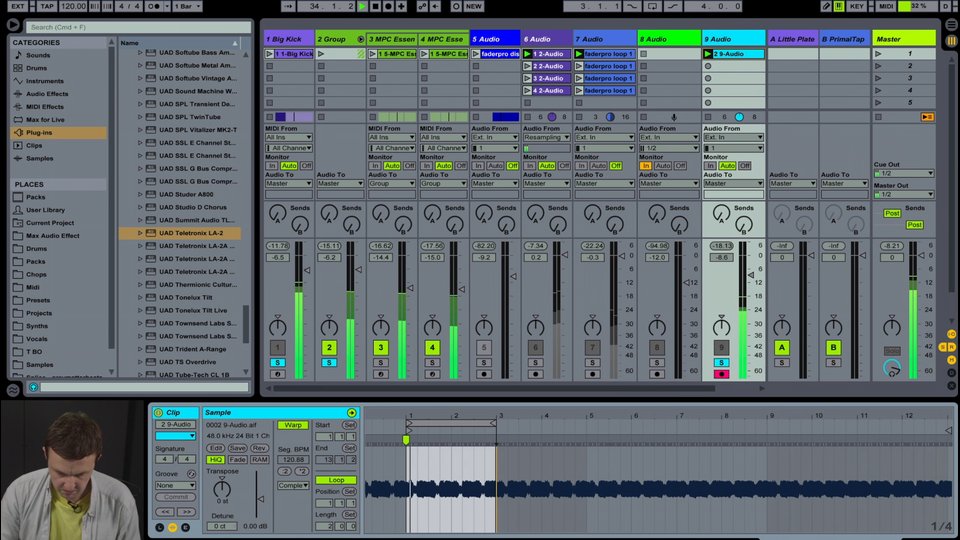Image resolution: width=960 pixels, height=540 pixels.
Task: Open track 6 Audio From Resampling dropdown
Action: [x=546, y=137]
